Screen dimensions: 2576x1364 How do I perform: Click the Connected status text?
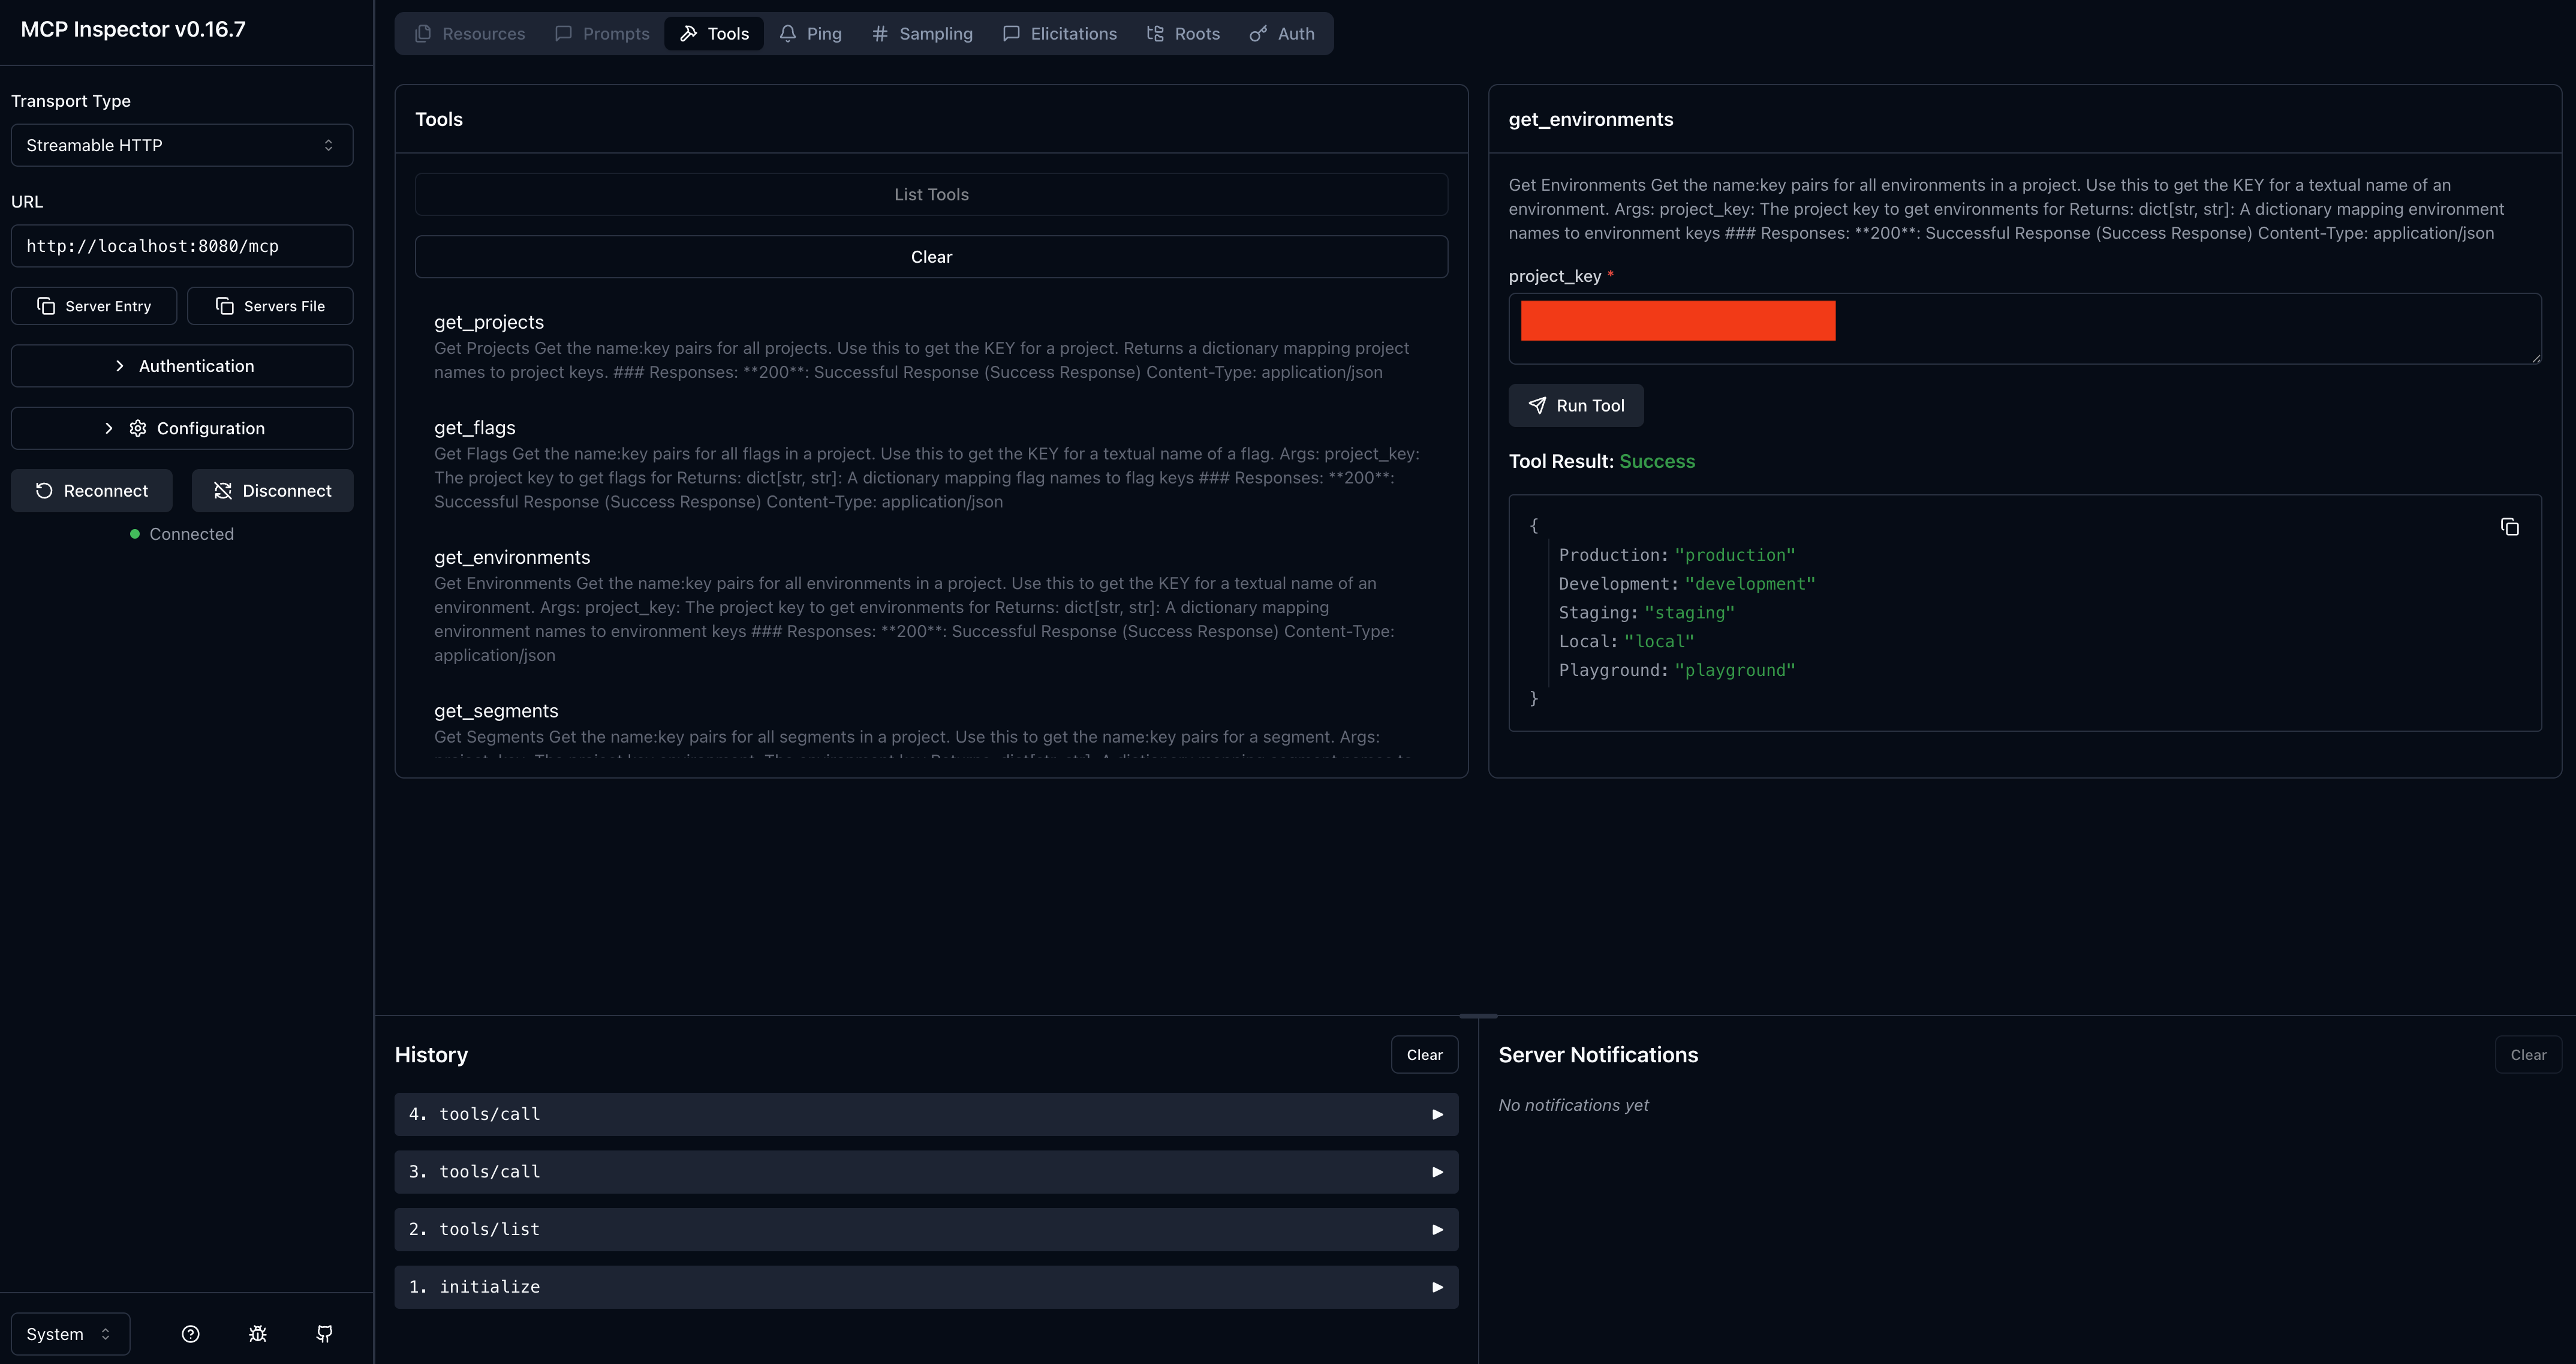click(192, 534)
